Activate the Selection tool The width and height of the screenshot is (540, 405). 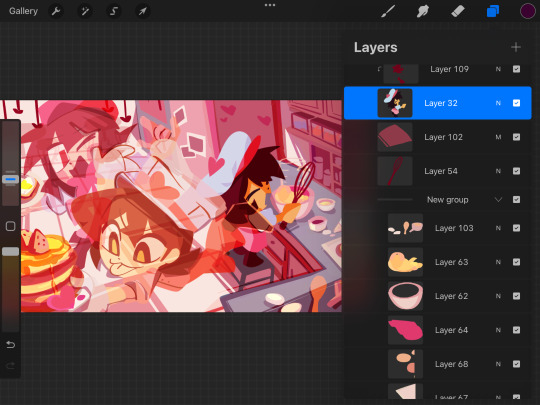pos(114,11)
